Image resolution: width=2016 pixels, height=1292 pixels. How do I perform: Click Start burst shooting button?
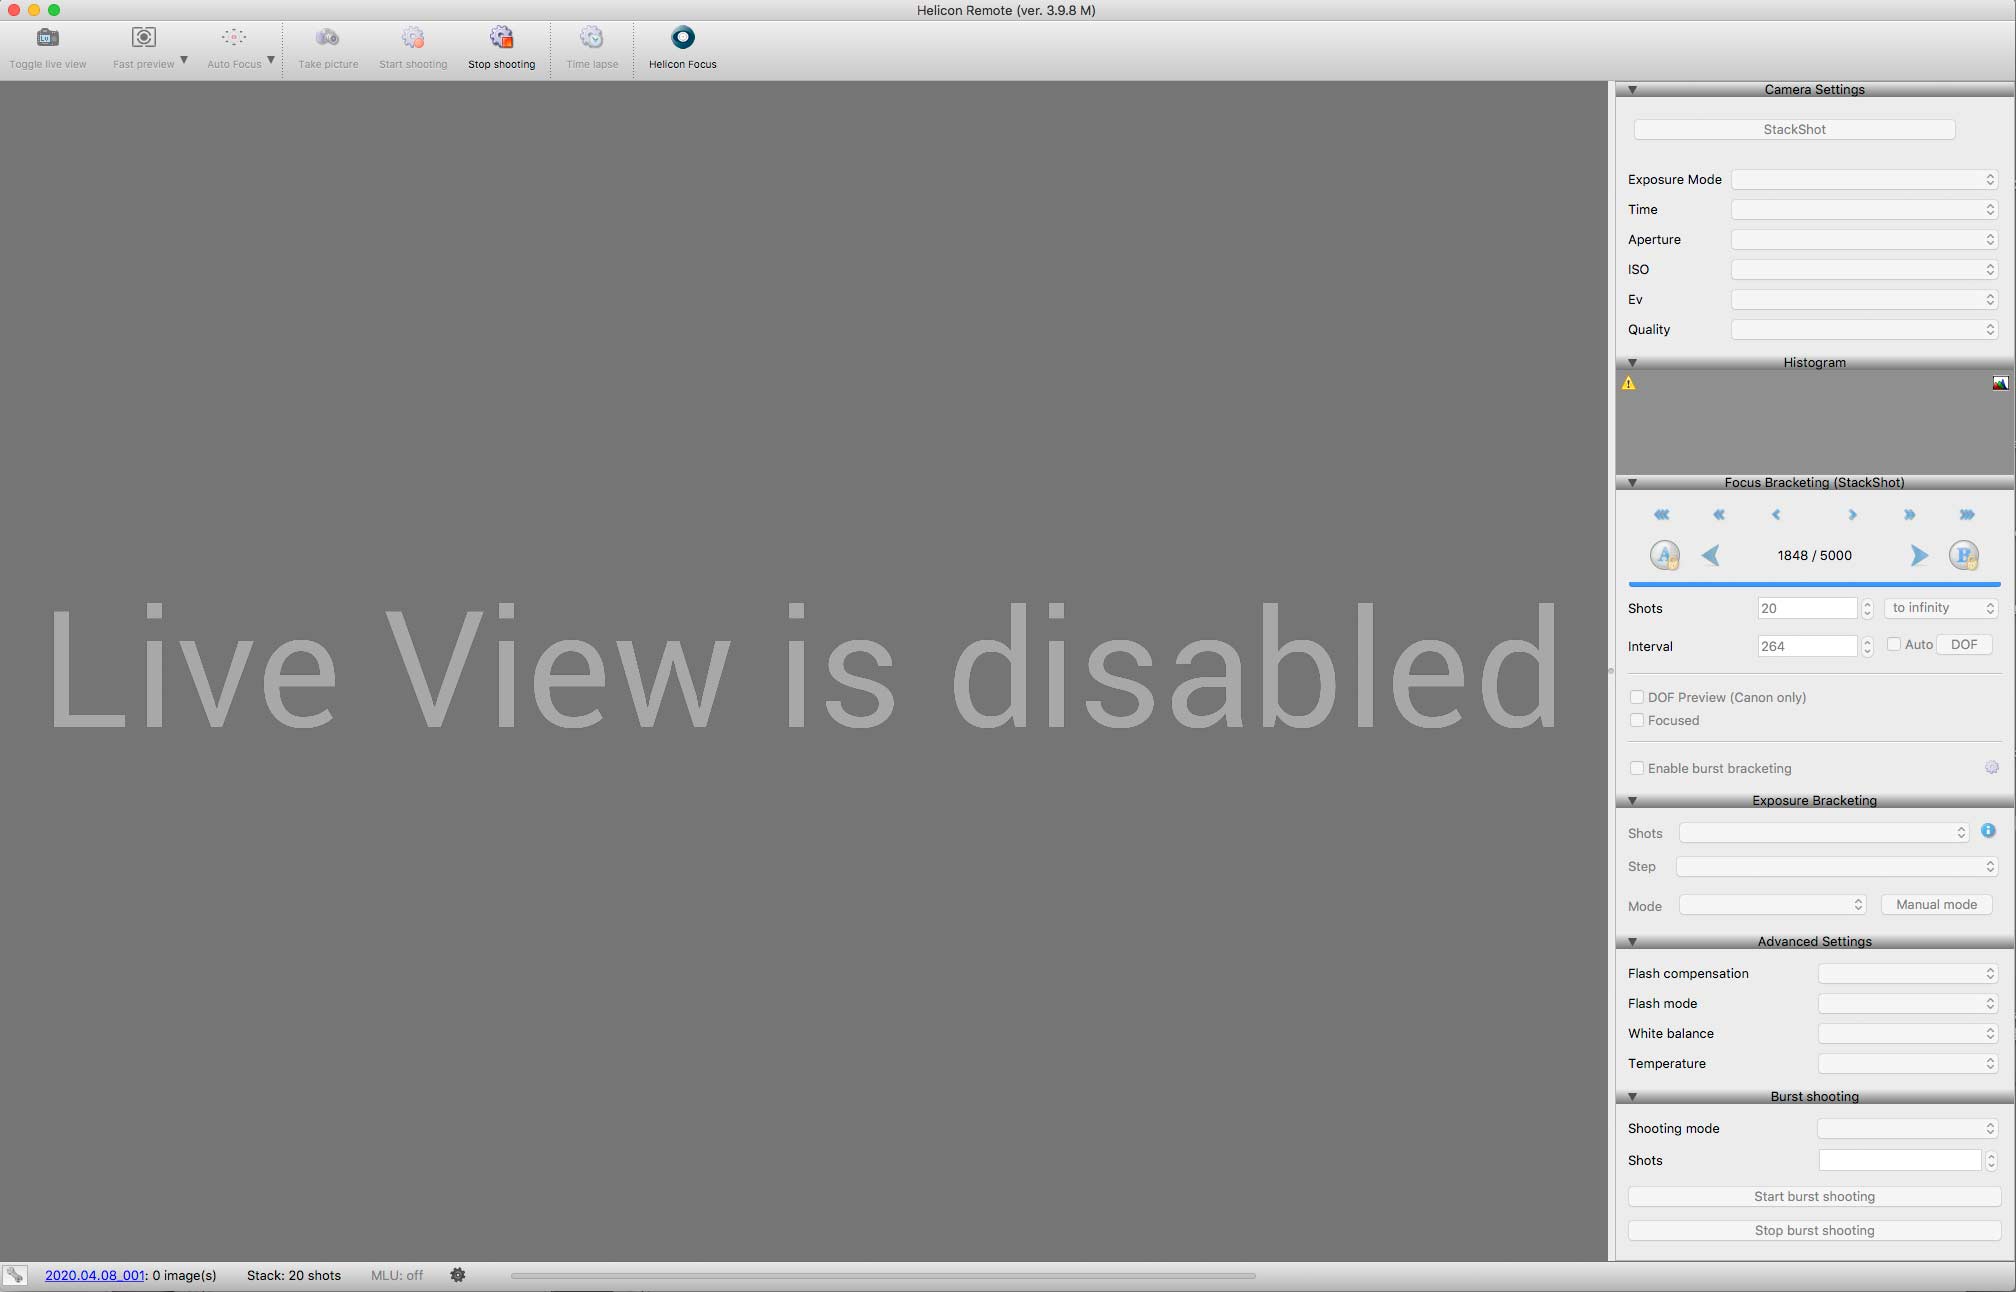(x=1814, y=1196)
